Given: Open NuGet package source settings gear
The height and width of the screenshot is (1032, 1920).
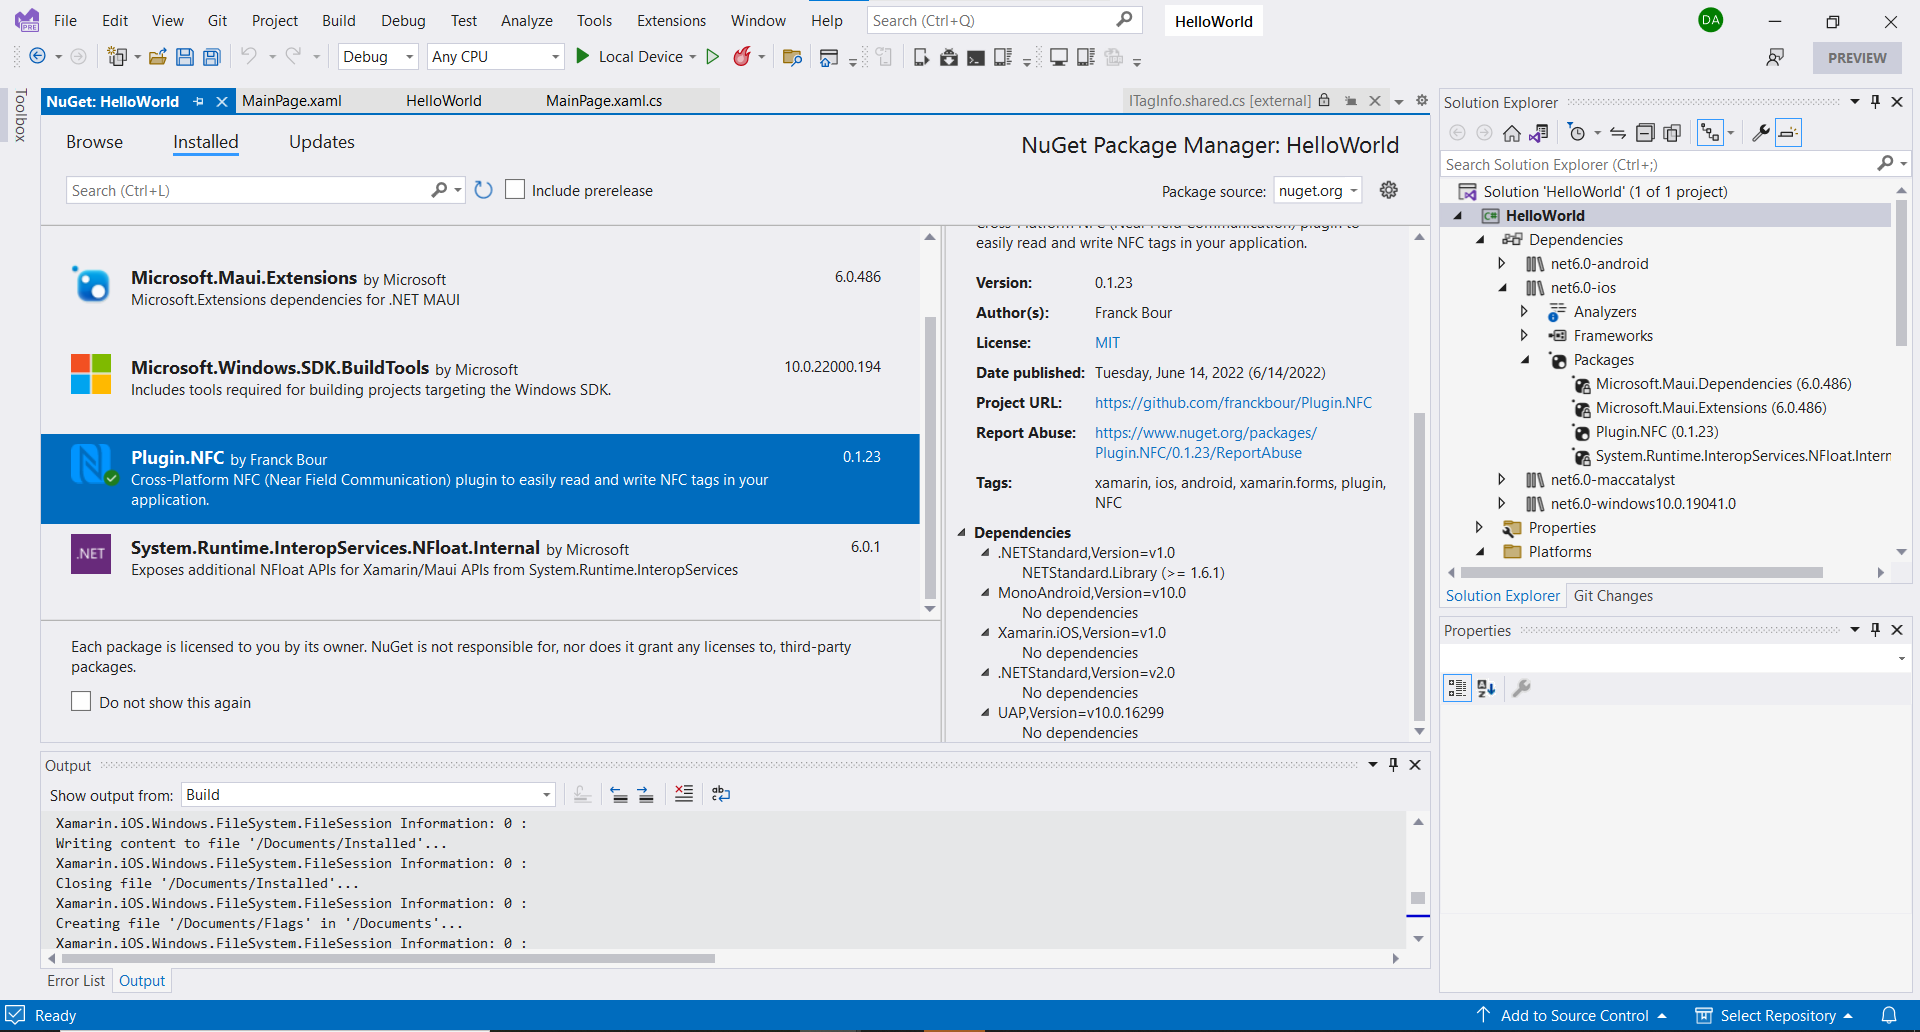Looking at the screenshot, I should click(1388, 190).
